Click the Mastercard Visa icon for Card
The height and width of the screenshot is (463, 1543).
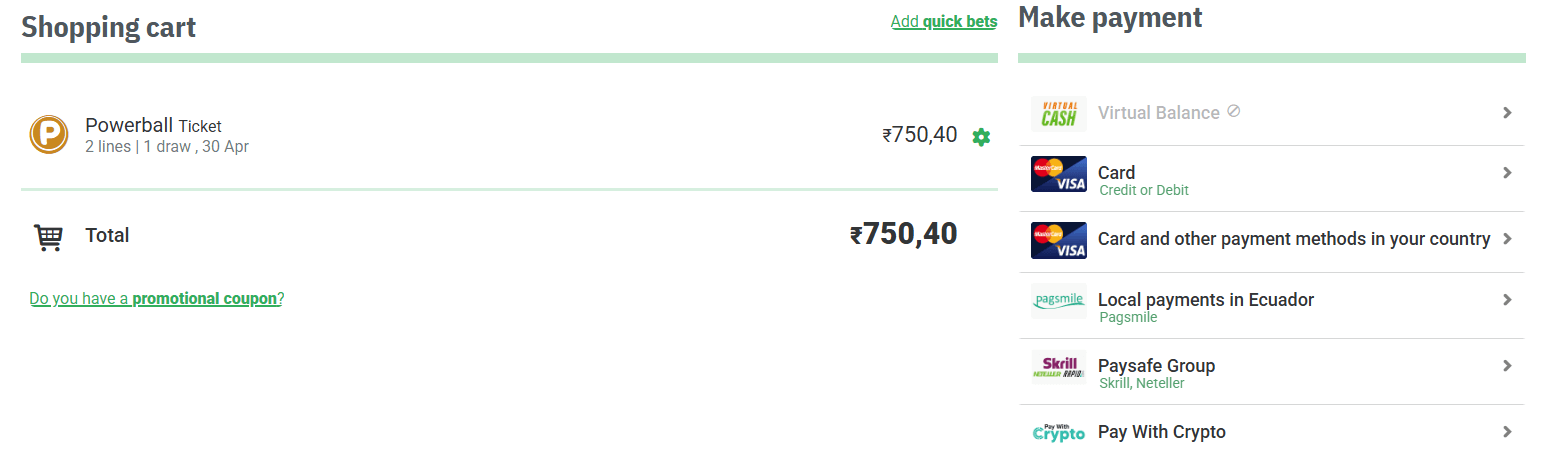[1058, 174]
